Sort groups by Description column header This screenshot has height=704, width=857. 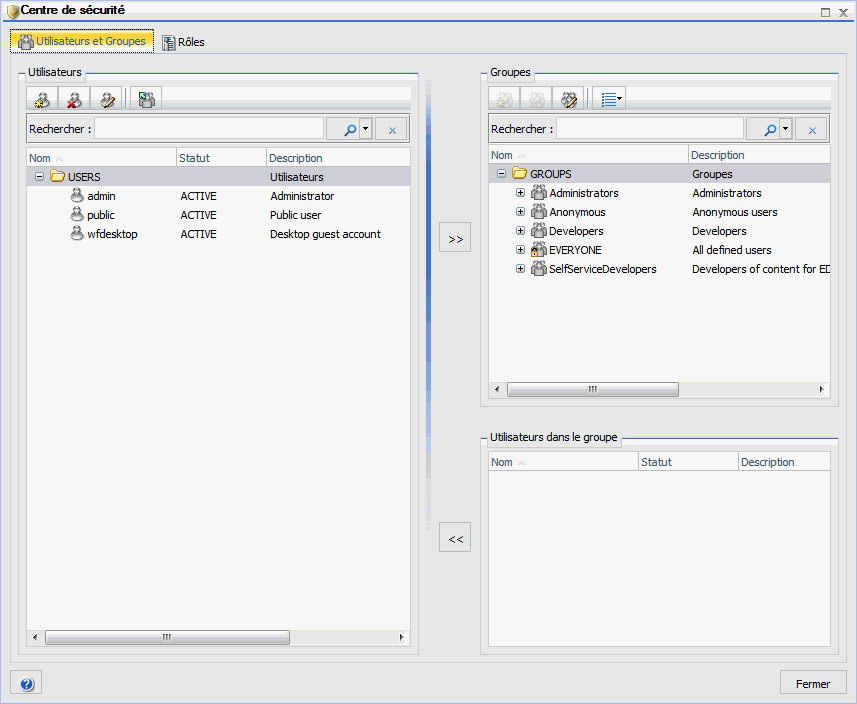(759, 155)
